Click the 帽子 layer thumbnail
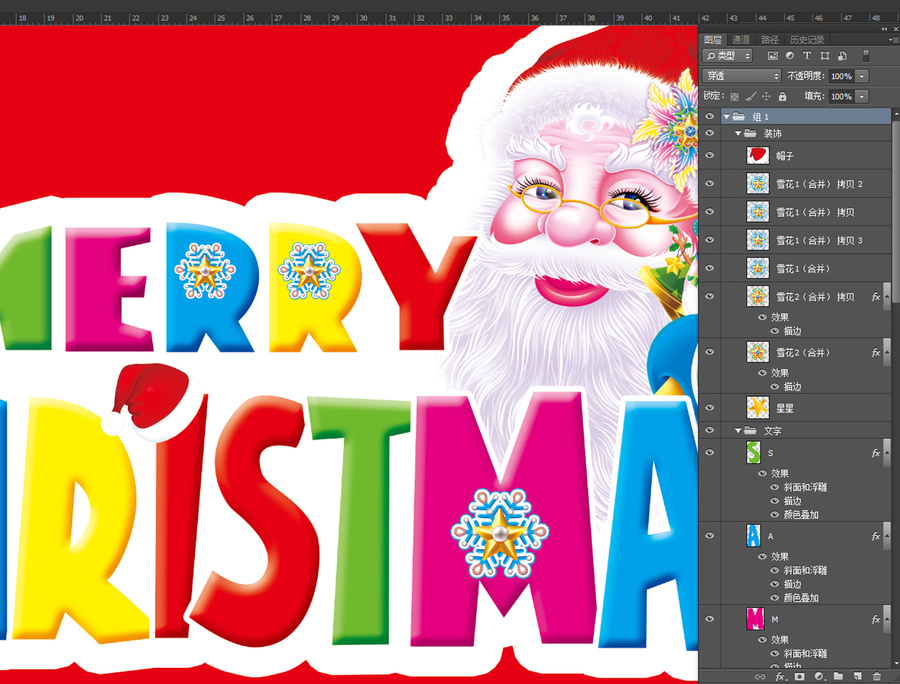The image size is (900, 684). pyautogui.click(x=758, y=156)
